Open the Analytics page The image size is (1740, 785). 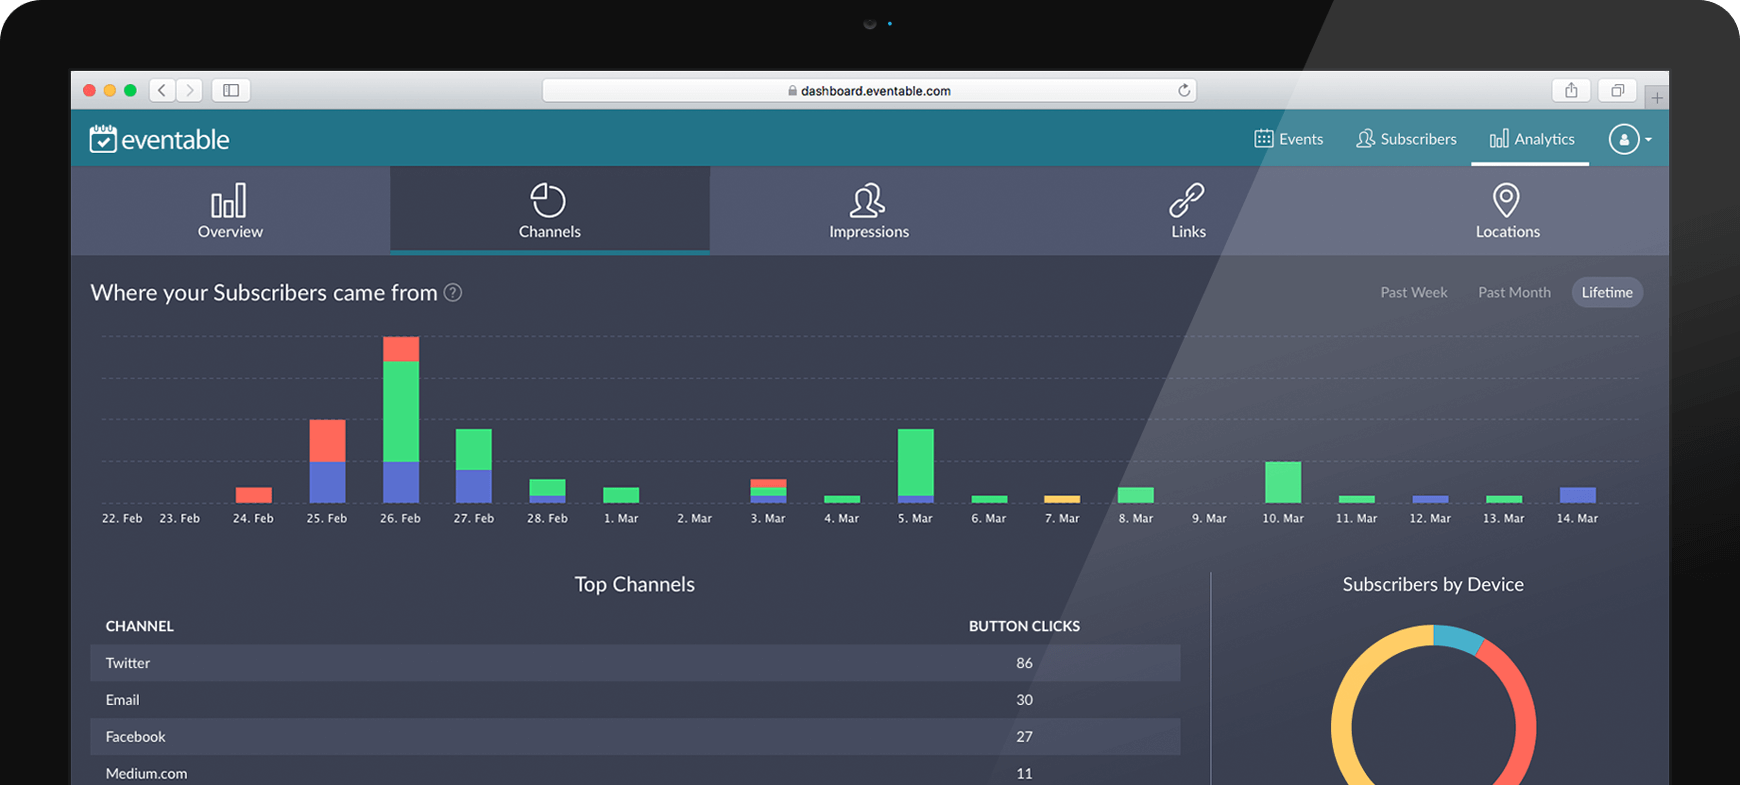click(1531, 139)
